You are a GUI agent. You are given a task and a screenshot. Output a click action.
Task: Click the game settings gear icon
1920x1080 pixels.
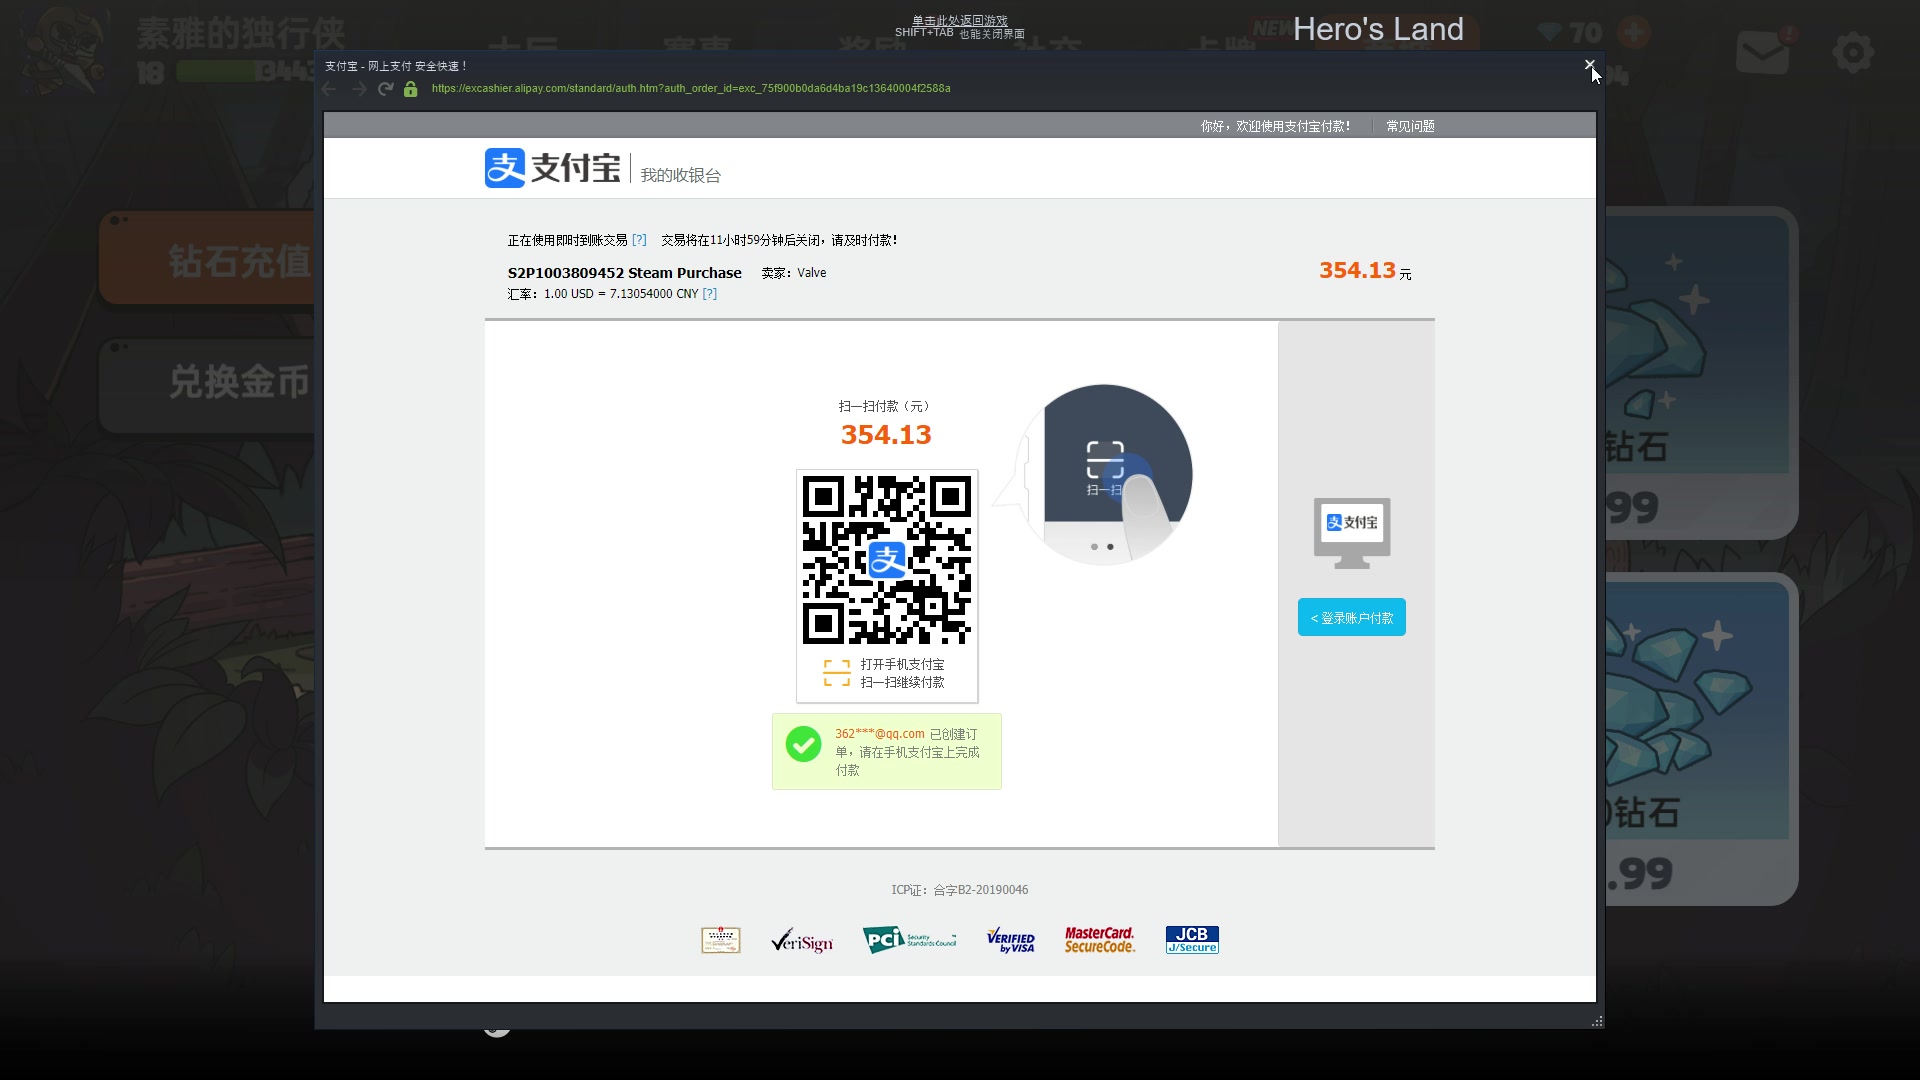click(1853, 52)
